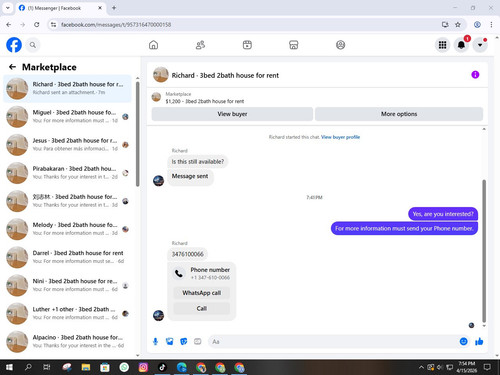Open the Marketplace storefront icon
Viewport: 500px width, 375px height.
click(x=294, y=45)
